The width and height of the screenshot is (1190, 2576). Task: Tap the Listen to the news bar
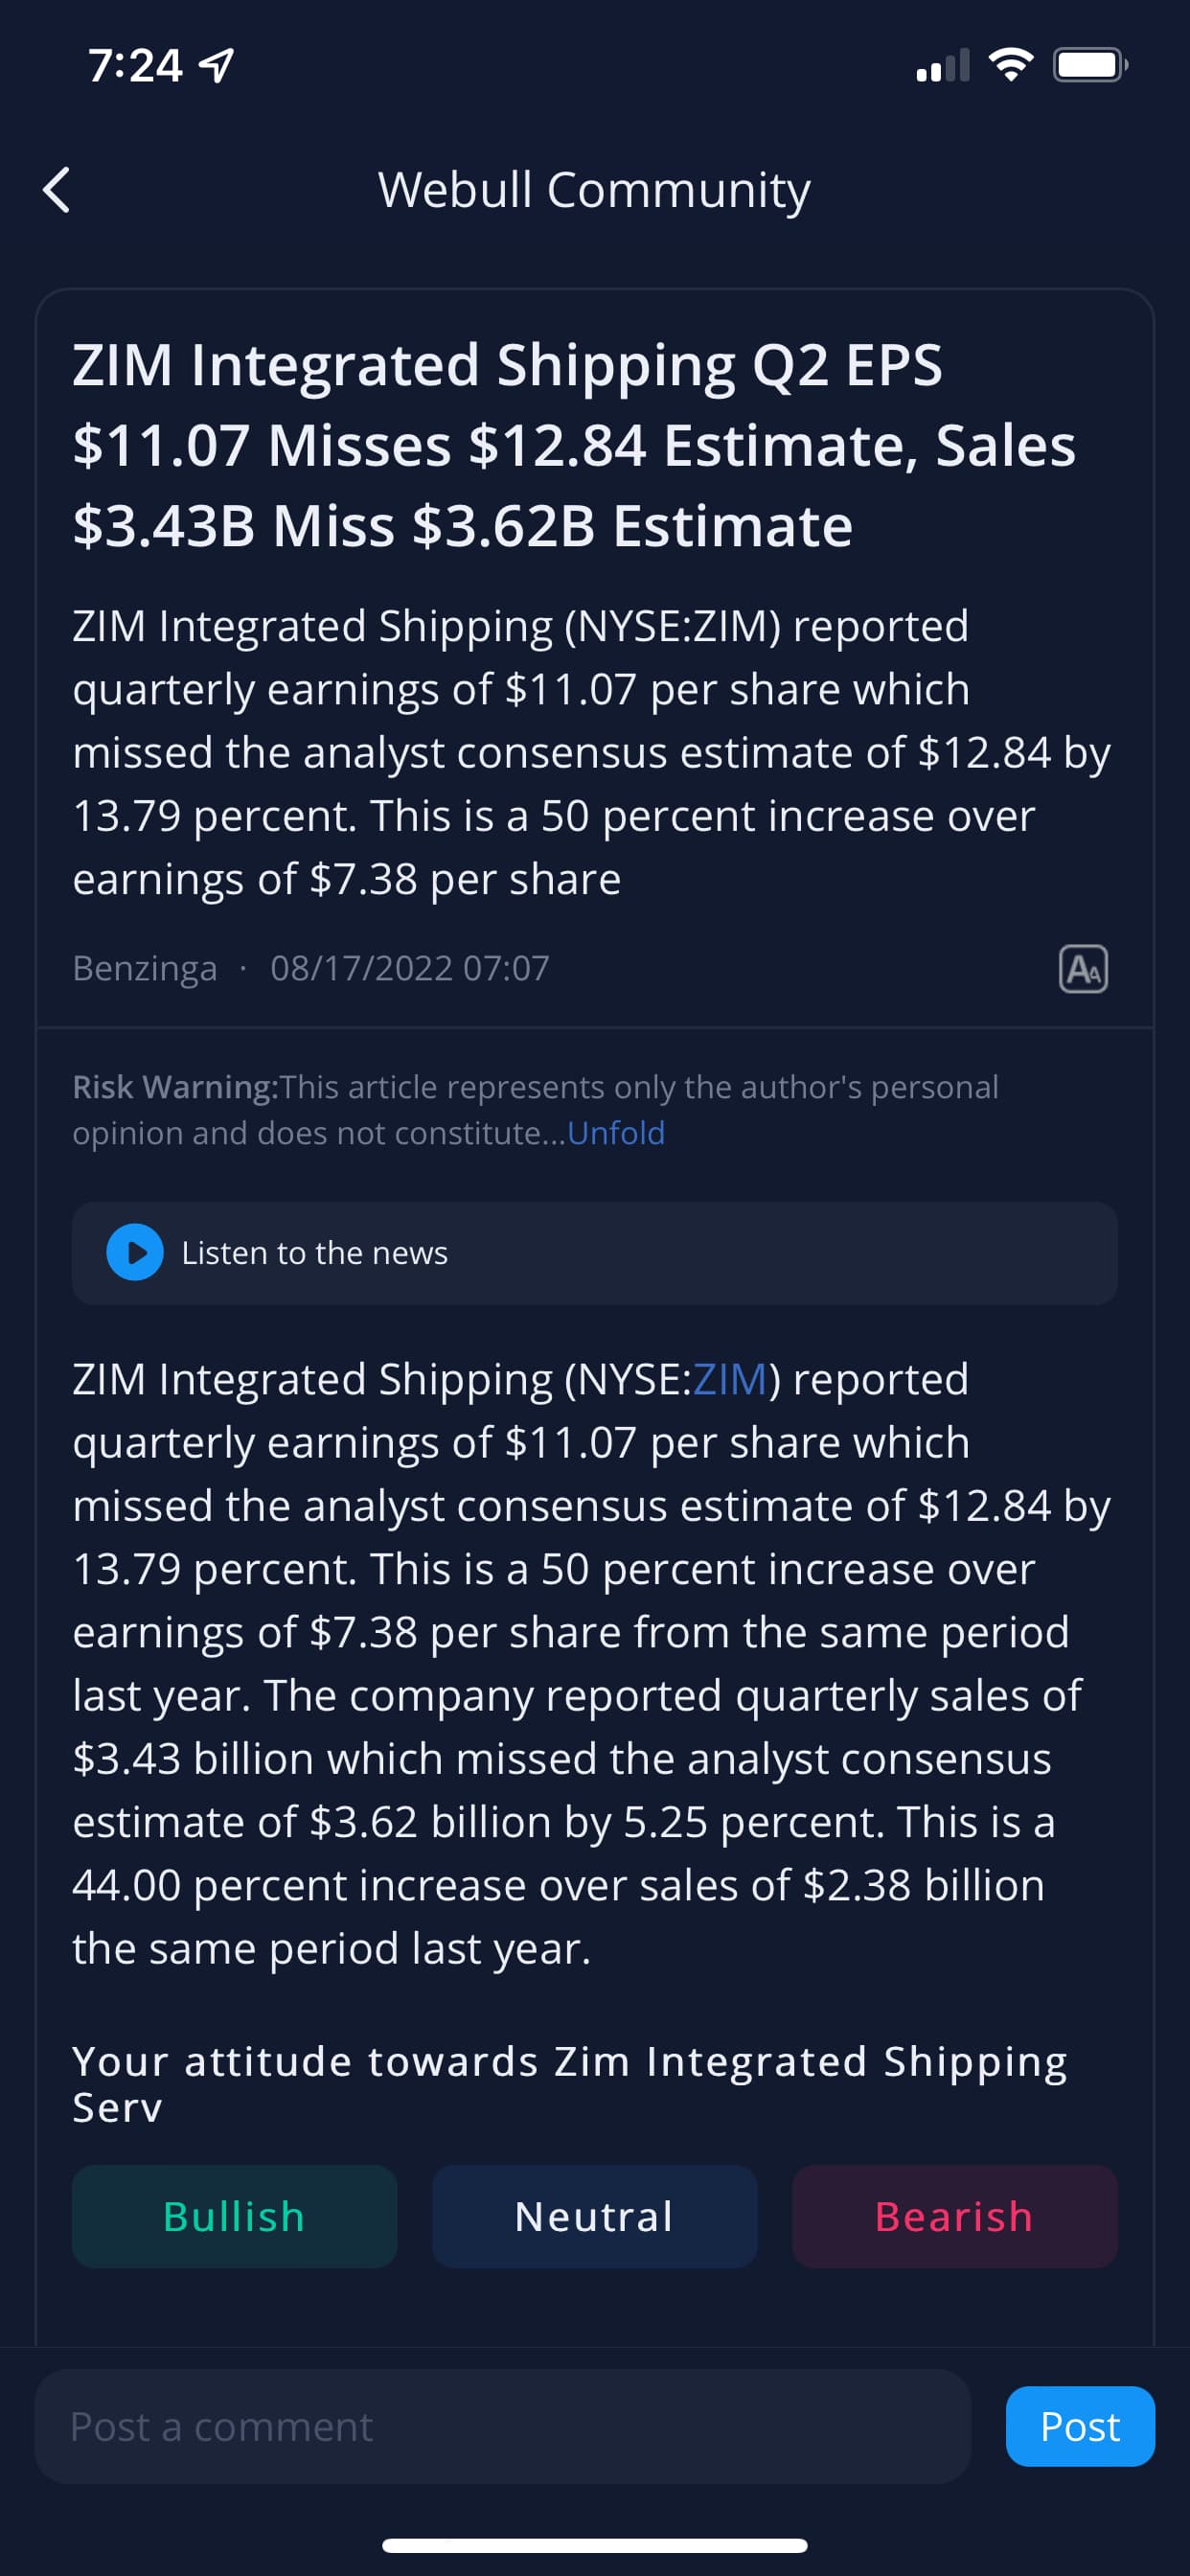pyautogui.click(x=594, y=1252)
